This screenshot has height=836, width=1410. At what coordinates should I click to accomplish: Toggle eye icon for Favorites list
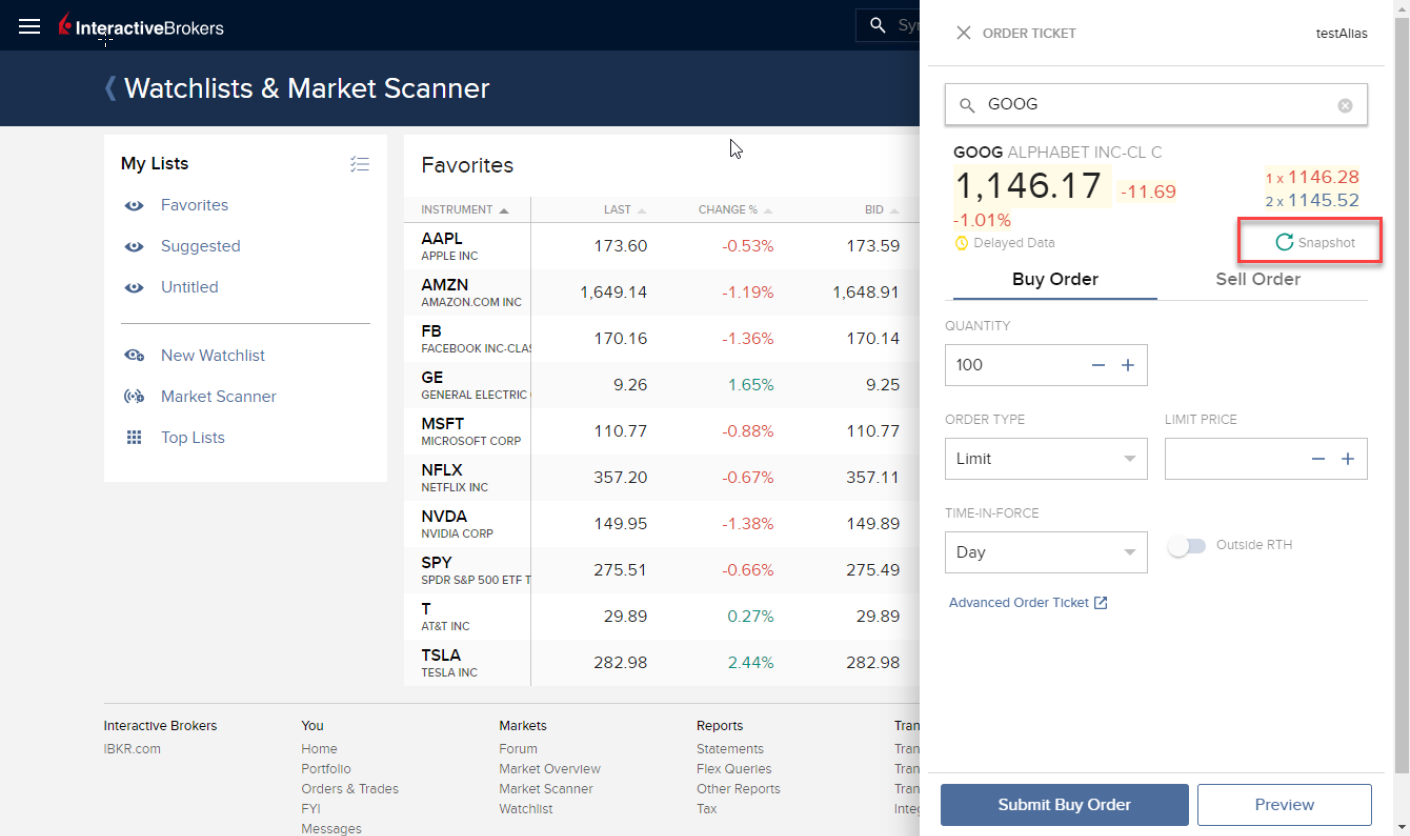(x=134, y=205)
